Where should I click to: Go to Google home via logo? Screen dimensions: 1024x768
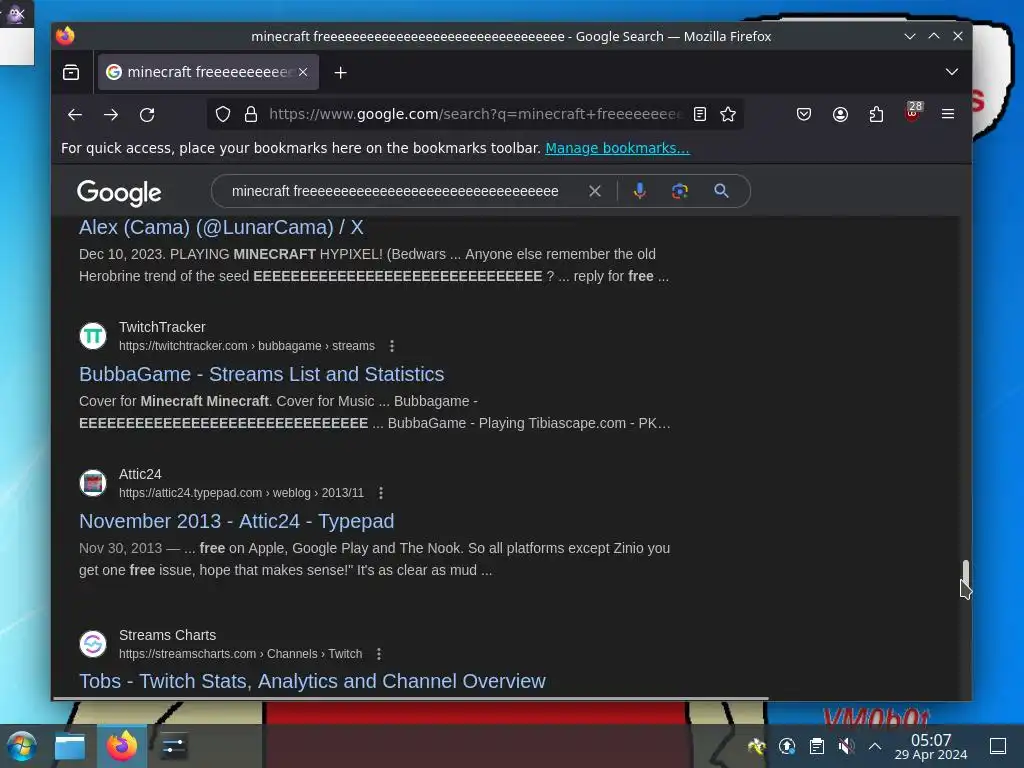(119, 193)
